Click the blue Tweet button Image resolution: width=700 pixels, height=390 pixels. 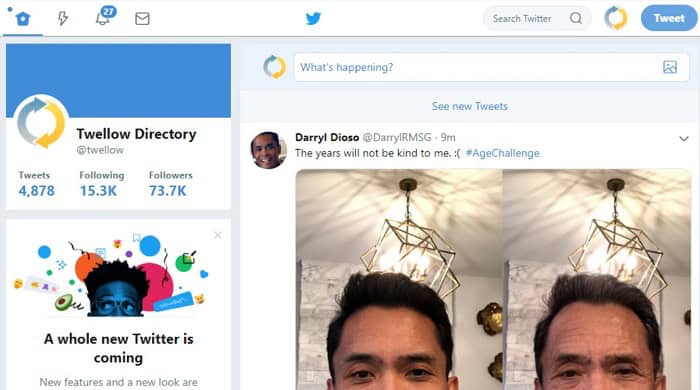669,18
